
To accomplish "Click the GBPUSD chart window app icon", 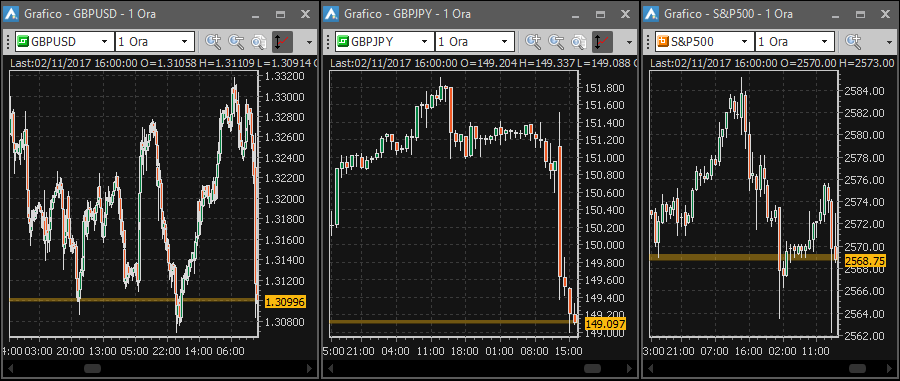I will pos(11,14).
